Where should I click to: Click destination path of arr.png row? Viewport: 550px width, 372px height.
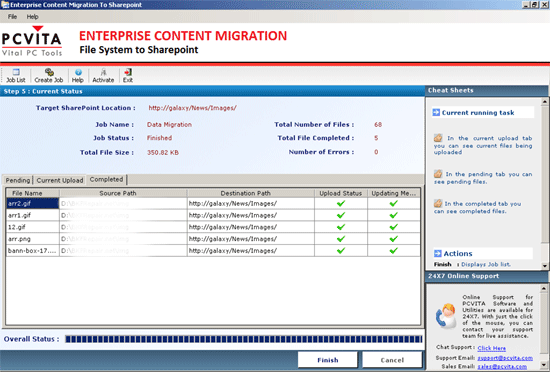pyautogui.click(x=251, y=239)
